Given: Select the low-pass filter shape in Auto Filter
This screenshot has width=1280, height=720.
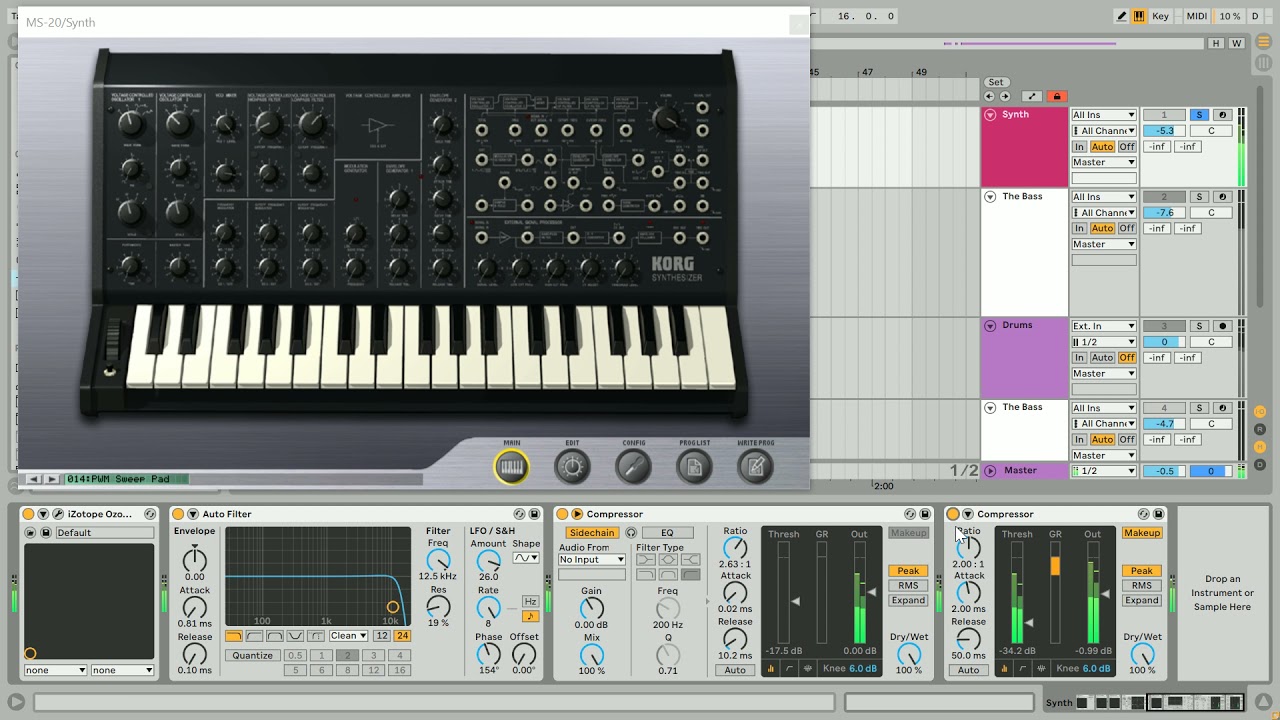Looking at the screenshot, I should pos(233,636).
